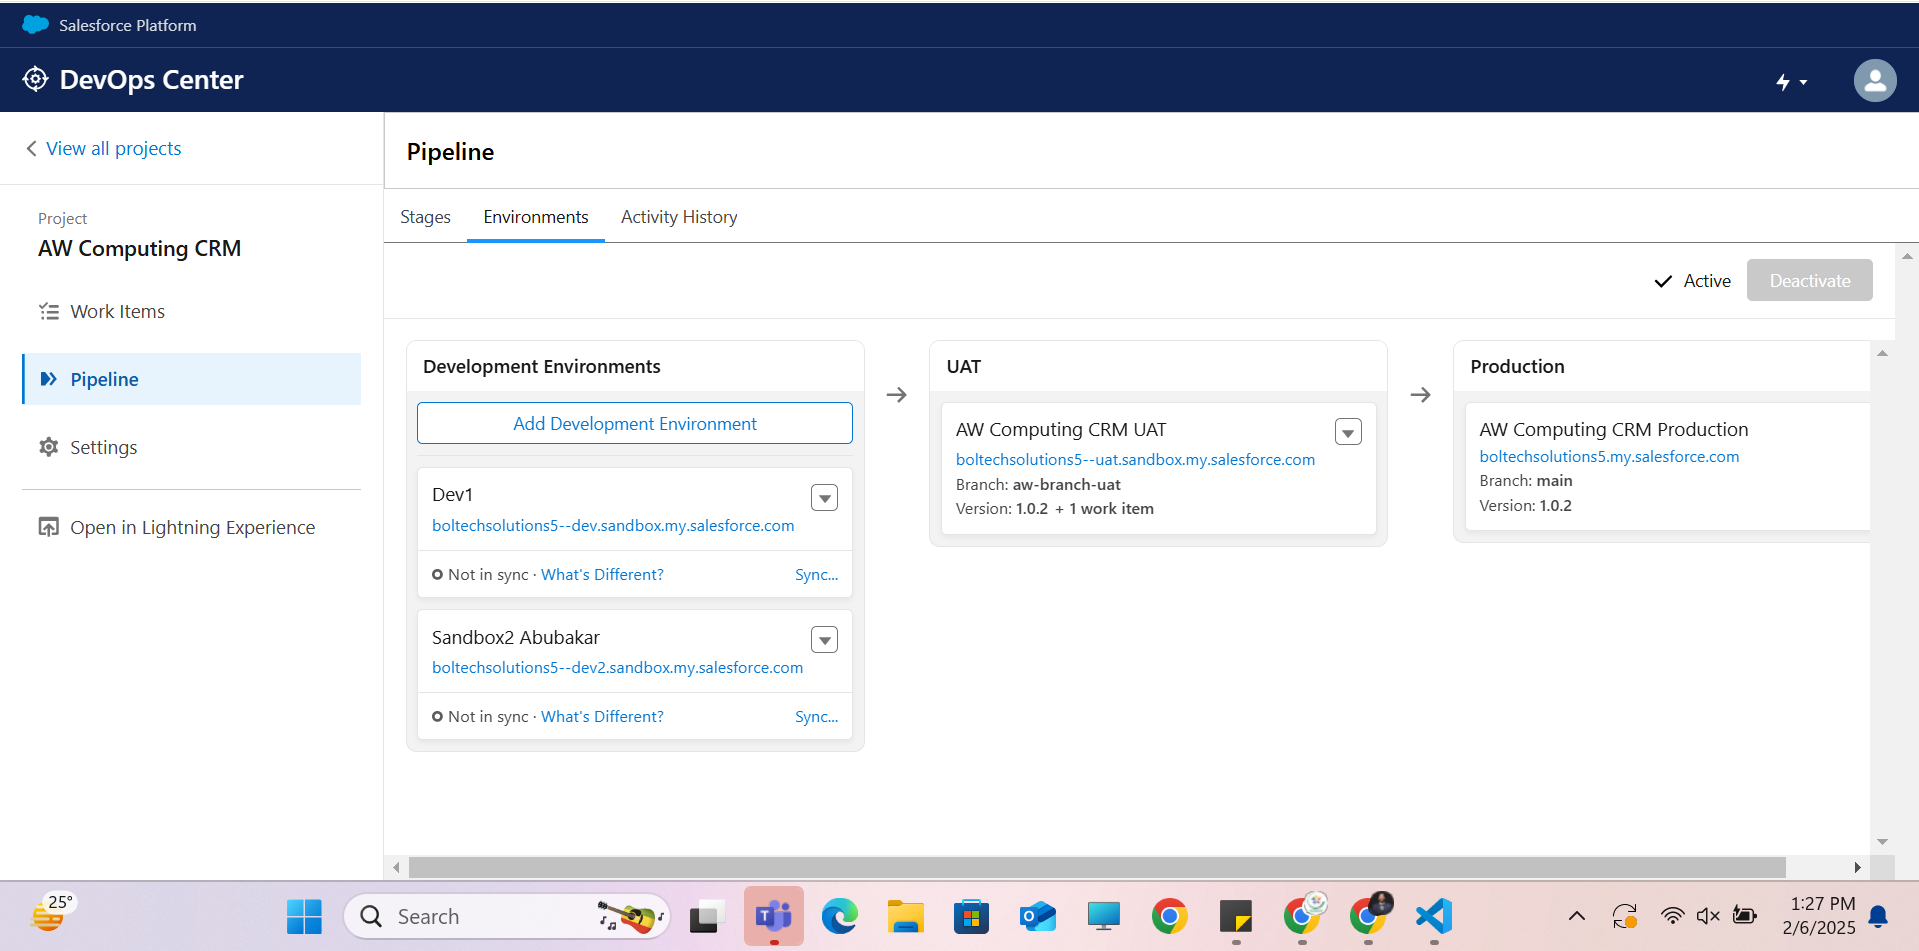The image size is (1919, 951).
Task: Click the taskbar Search box
Action: tap(507, 916)
